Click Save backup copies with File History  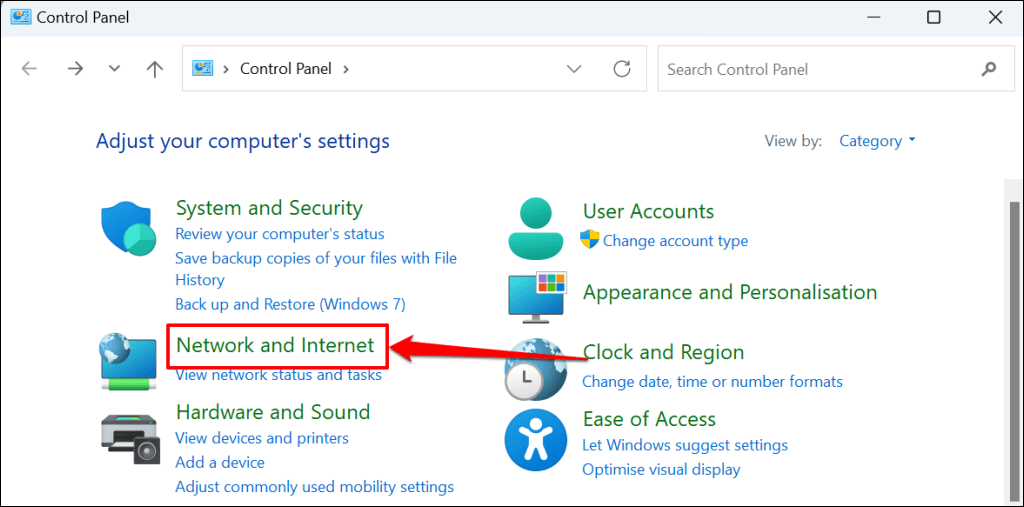(316, 269)
